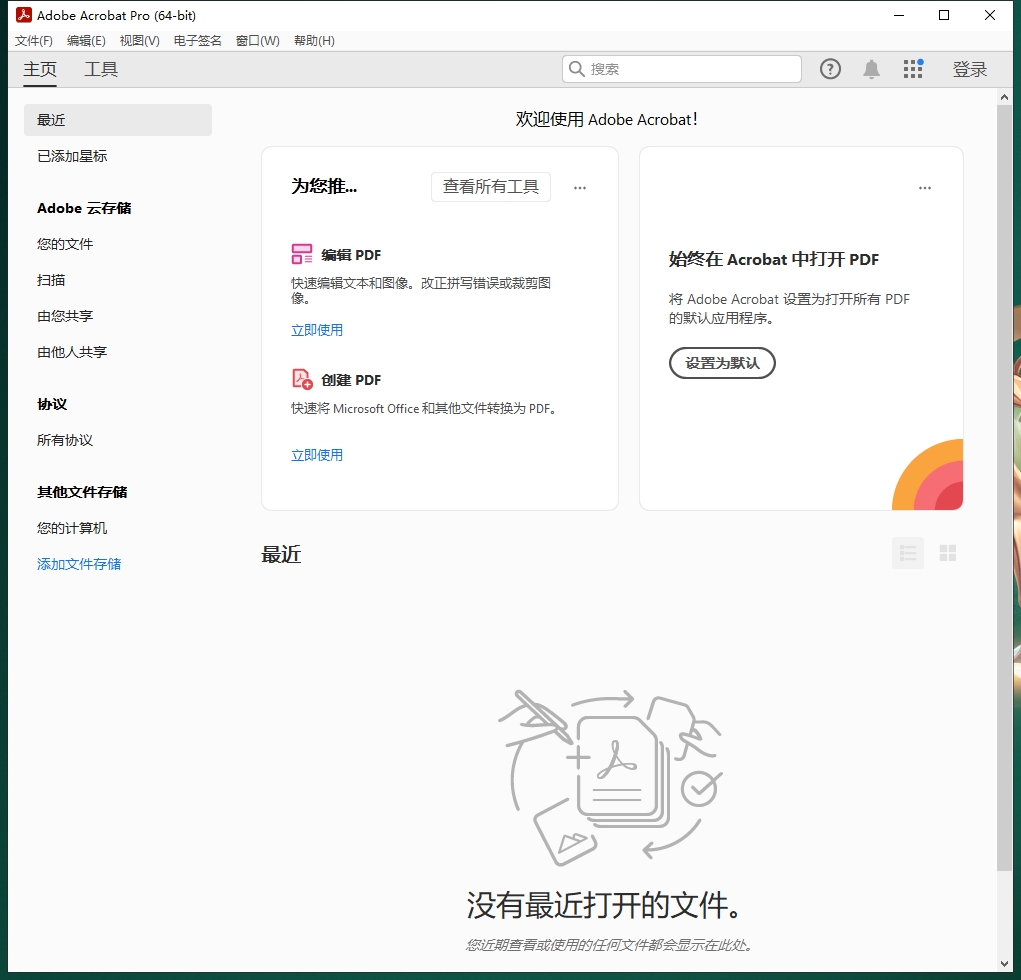Open the 编辑 PDF tool icon
Viewport: 1021px width, 980px height.
pos(301,254)
